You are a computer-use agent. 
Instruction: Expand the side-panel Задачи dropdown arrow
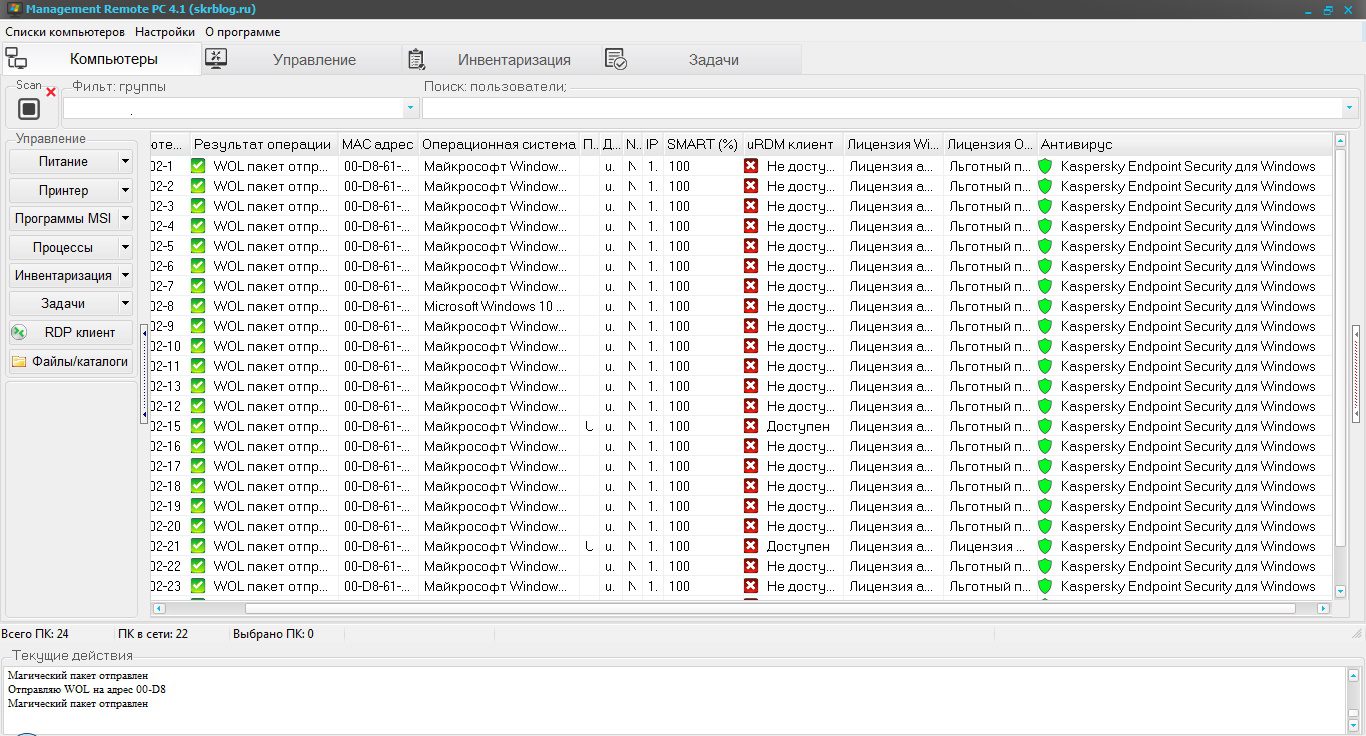click(125, 304)
